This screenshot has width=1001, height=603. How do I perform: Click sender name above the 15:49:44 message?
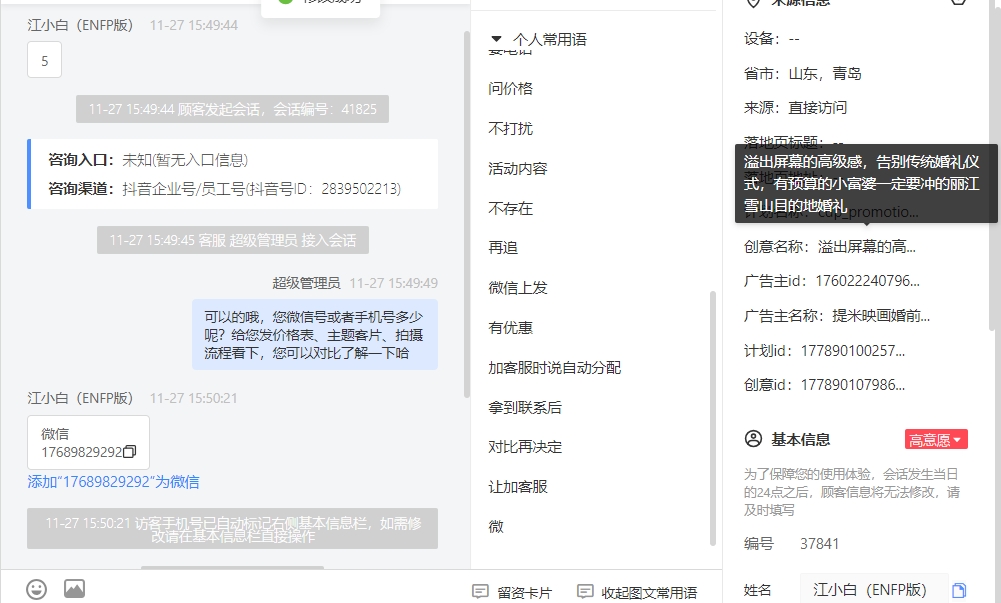[80, 26]
